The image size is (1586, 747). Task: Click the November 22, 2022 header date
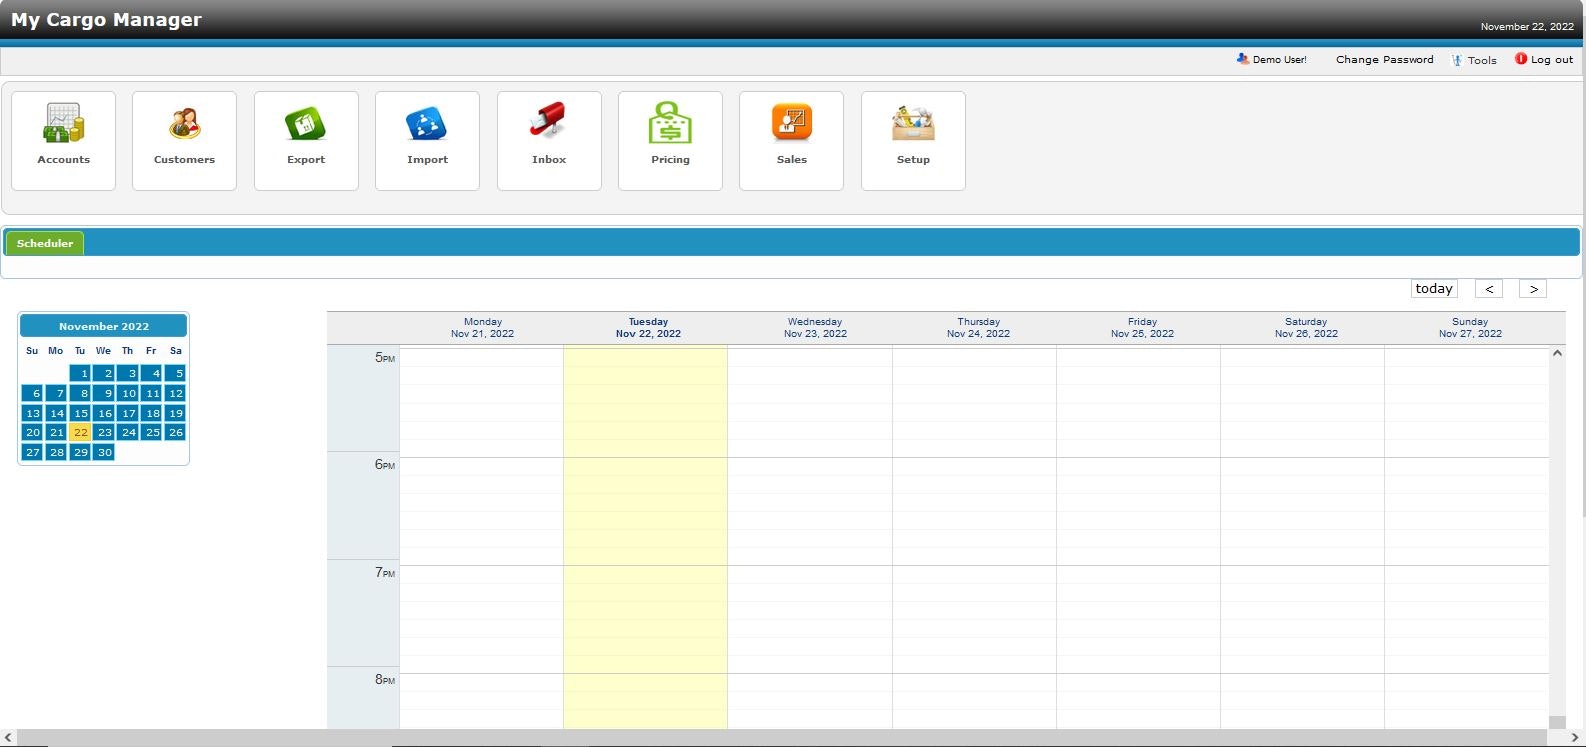(1527, 27)
